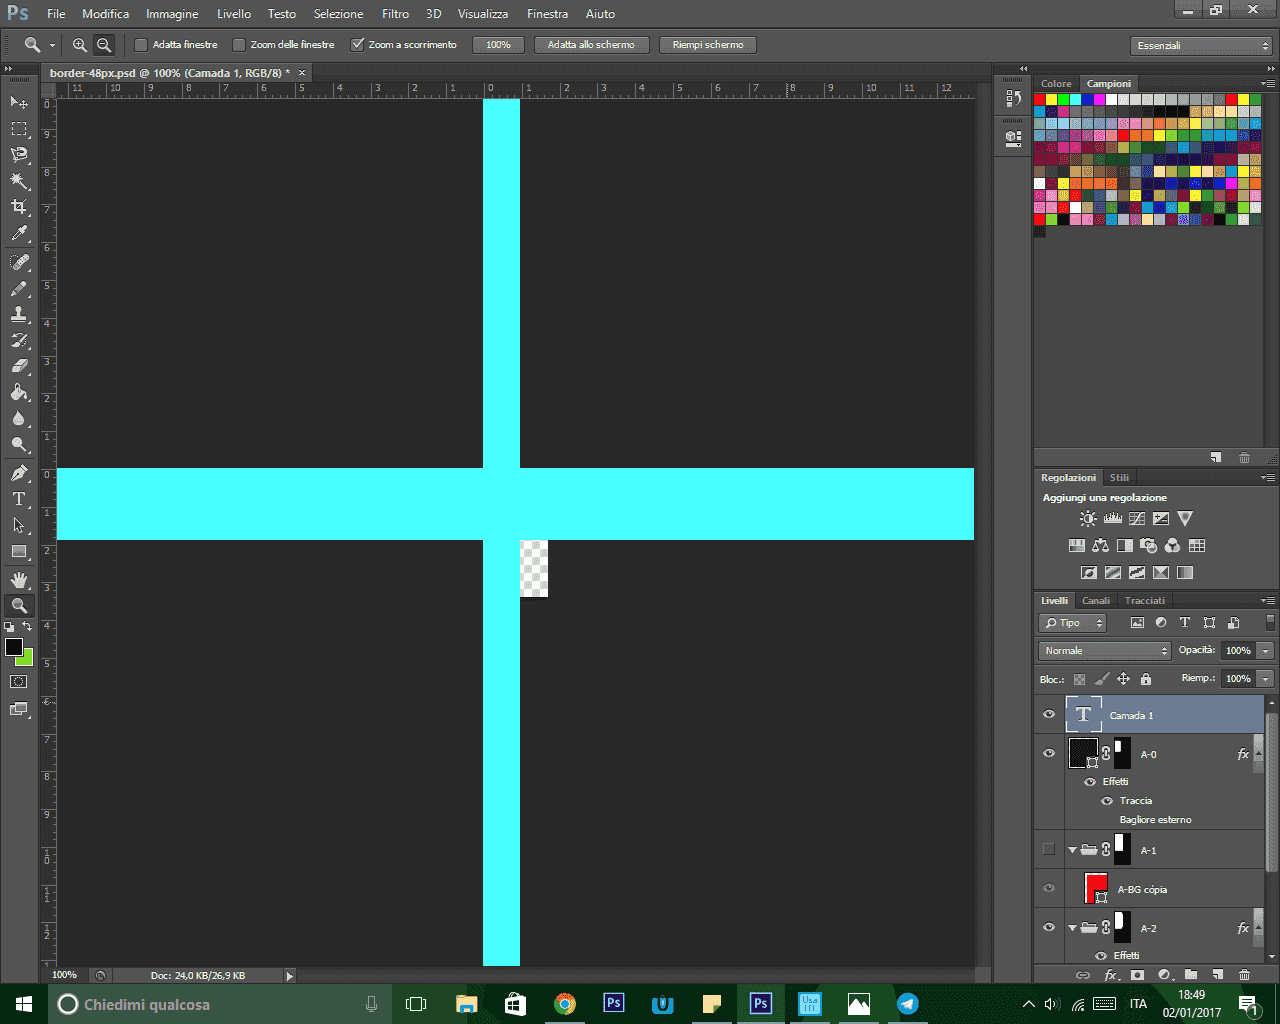Viewport: 1280px width, 1024px height.
Task: Switch to the Stili tab
Action: coord(1119,478)
